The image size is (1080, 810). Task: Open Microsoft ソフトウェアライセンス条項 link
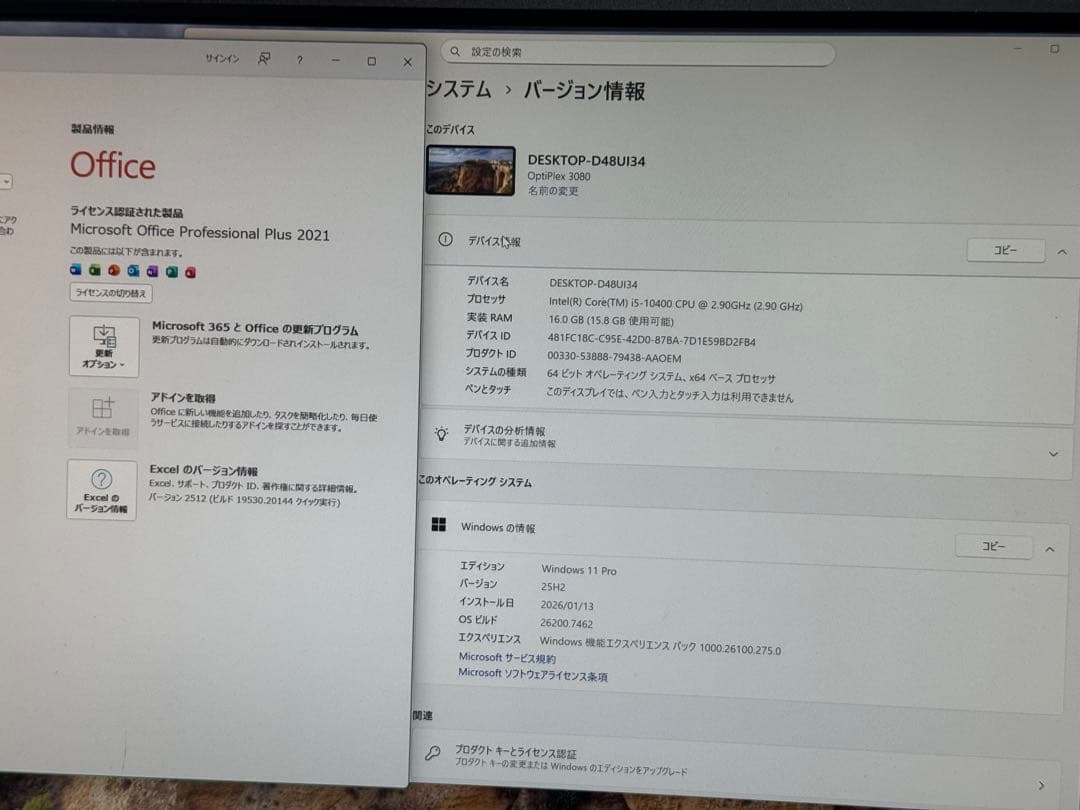point(532,673)
